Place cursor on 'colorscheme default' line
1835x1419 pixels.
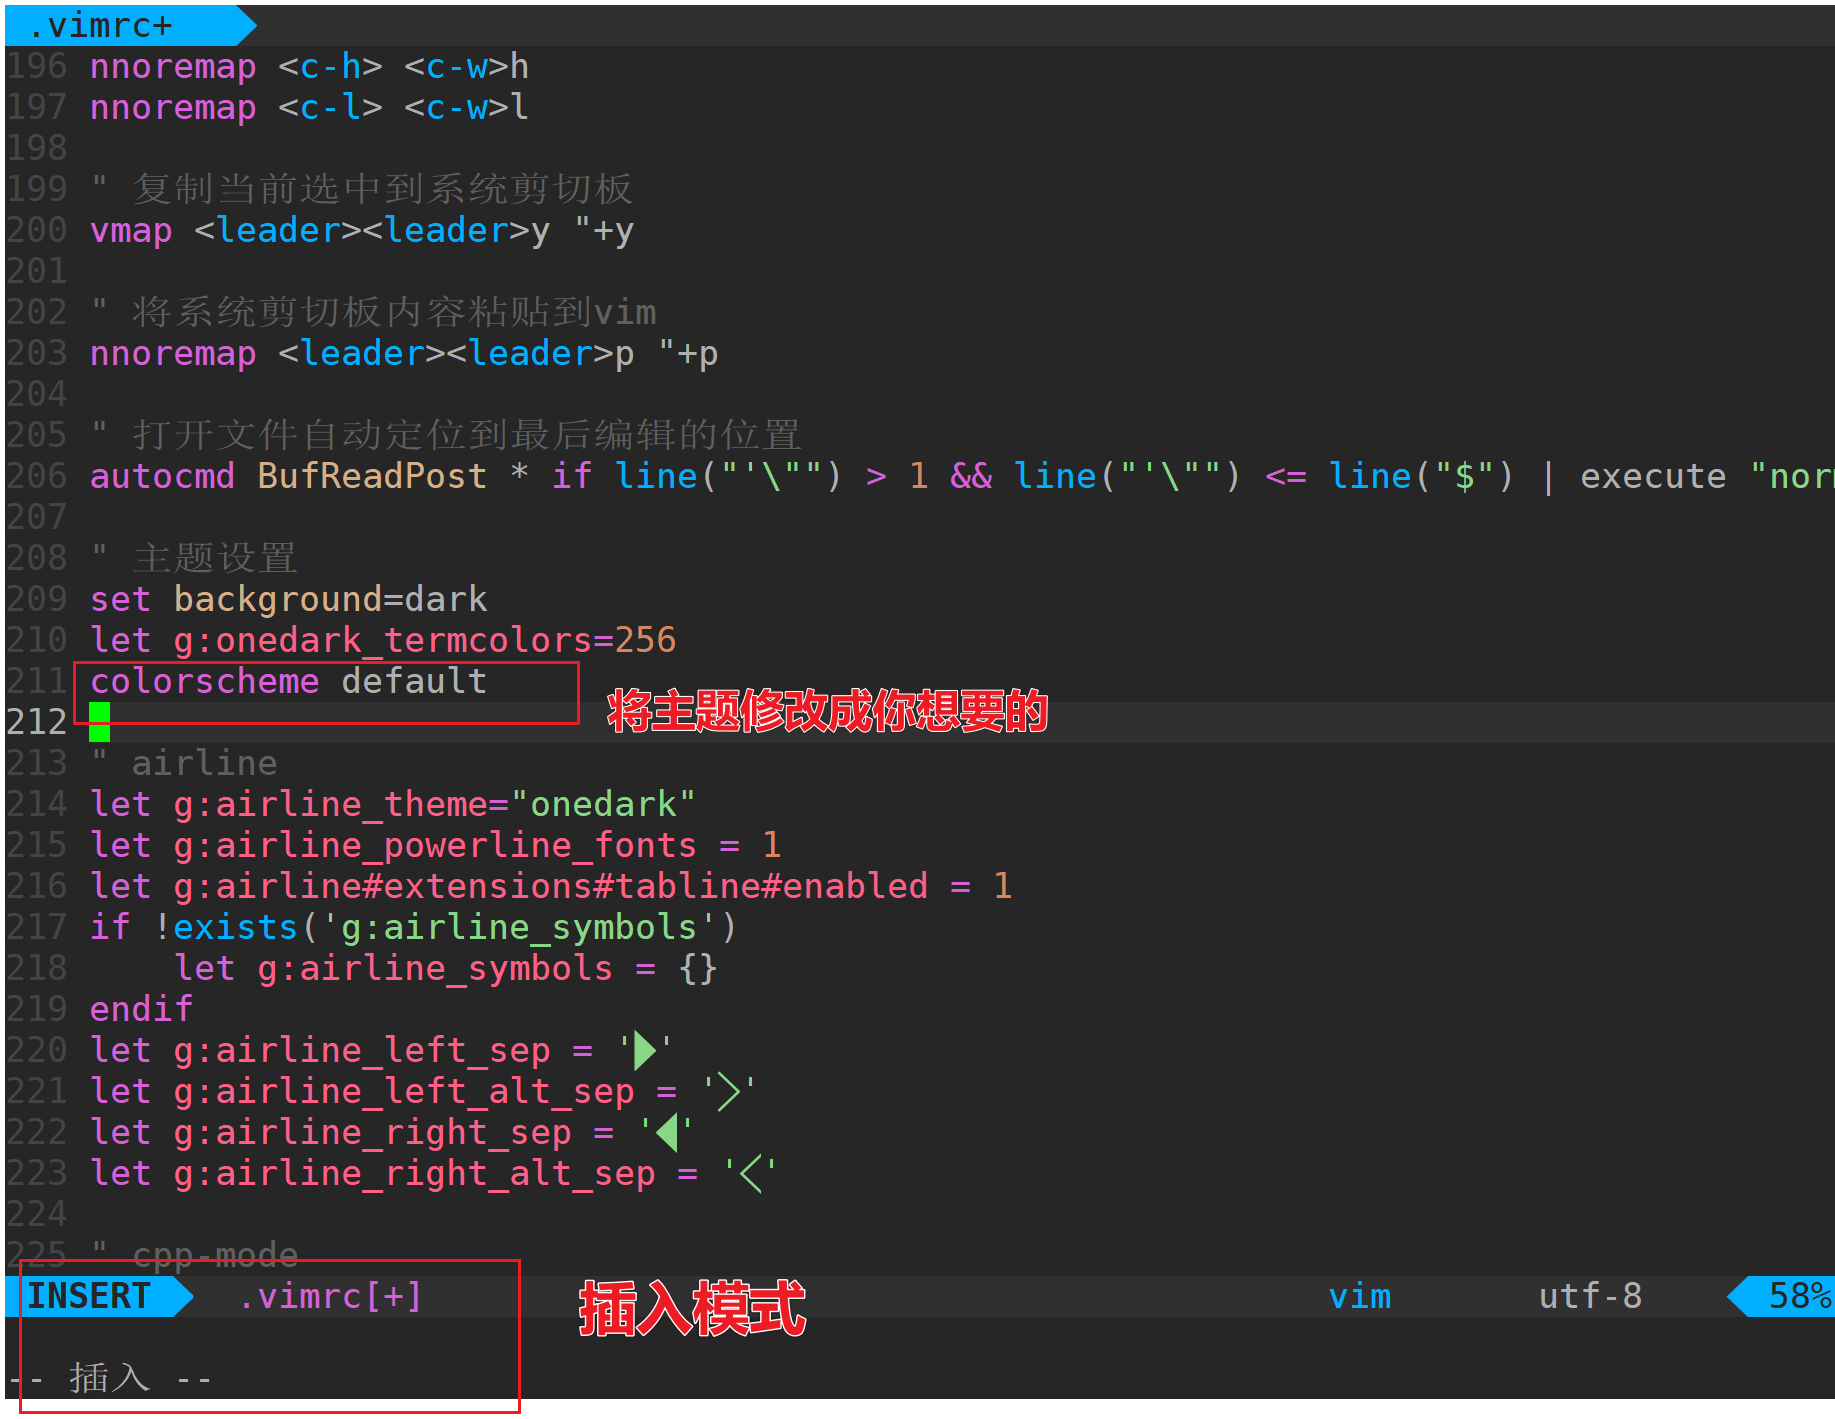(288, 681)
